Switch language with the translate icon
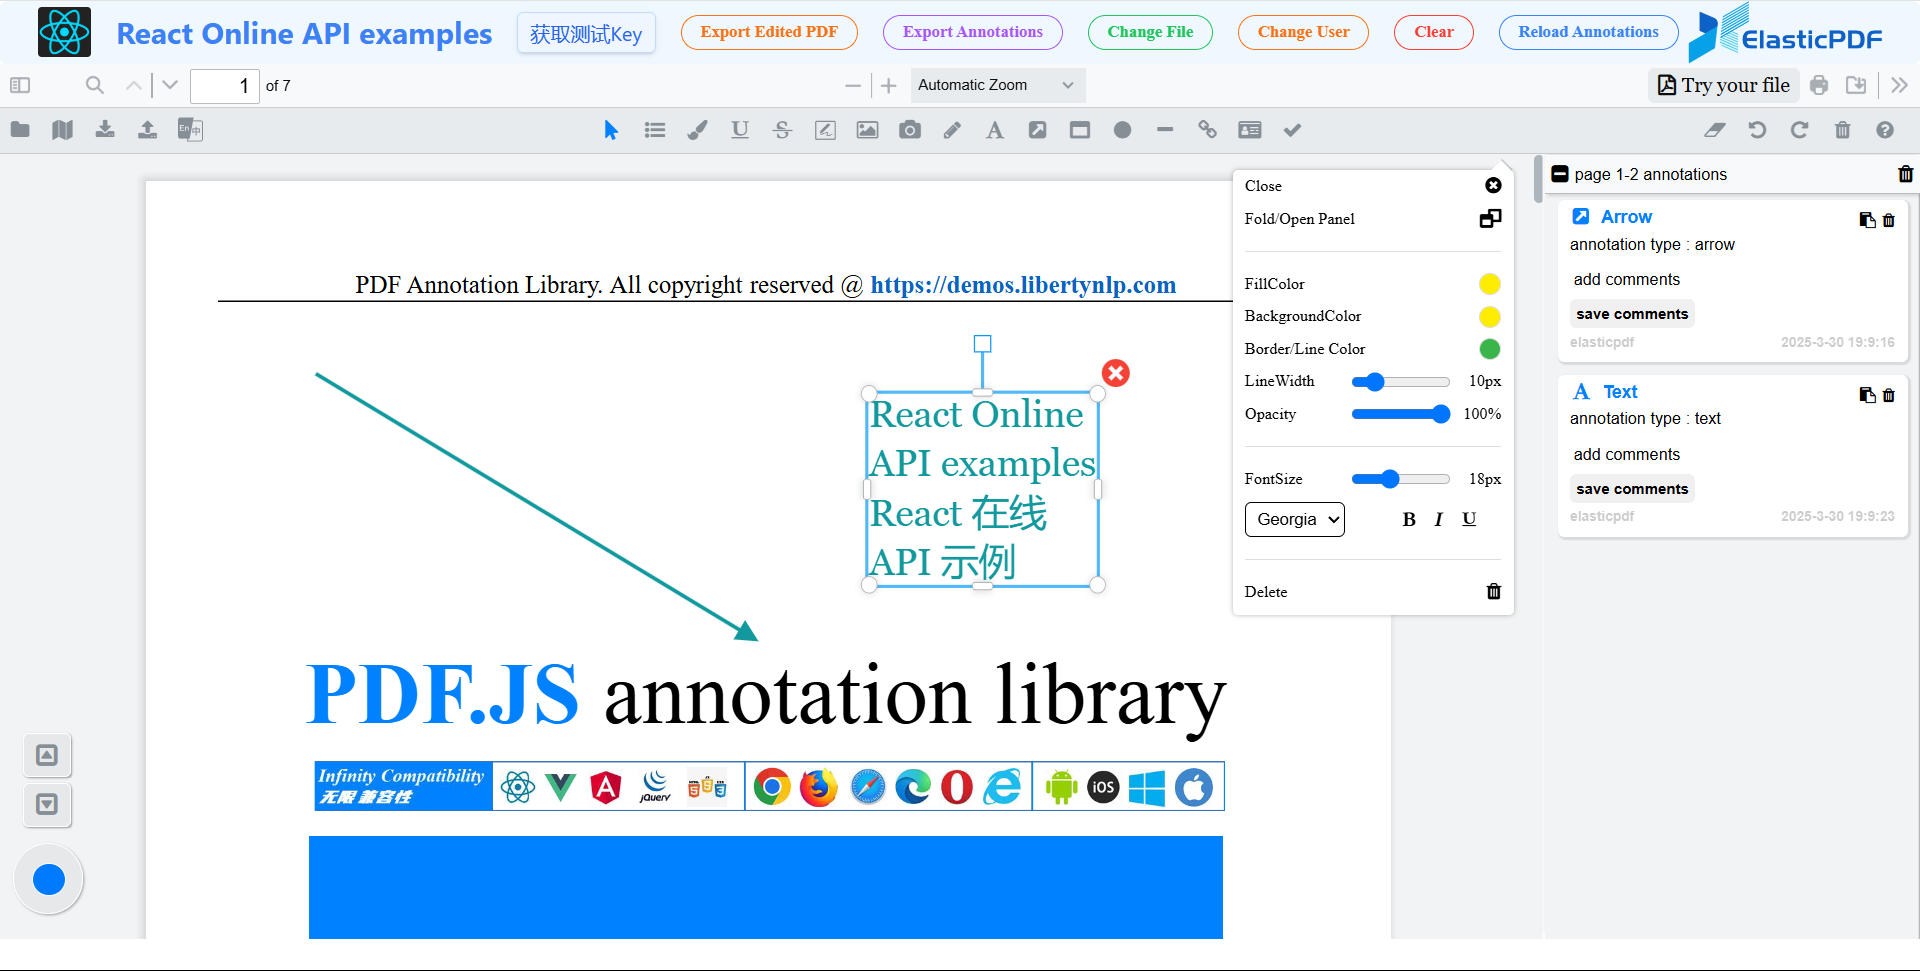1920x971 pixels. point(190,130)
